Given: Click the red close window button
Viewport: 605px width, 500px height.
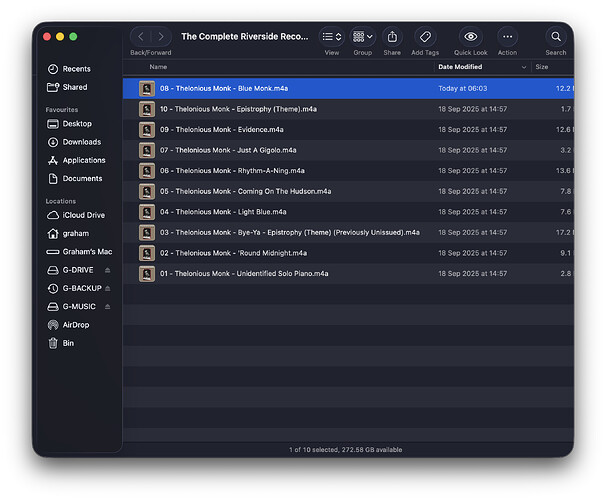Looking at the screenshot, I should [47, 37].
